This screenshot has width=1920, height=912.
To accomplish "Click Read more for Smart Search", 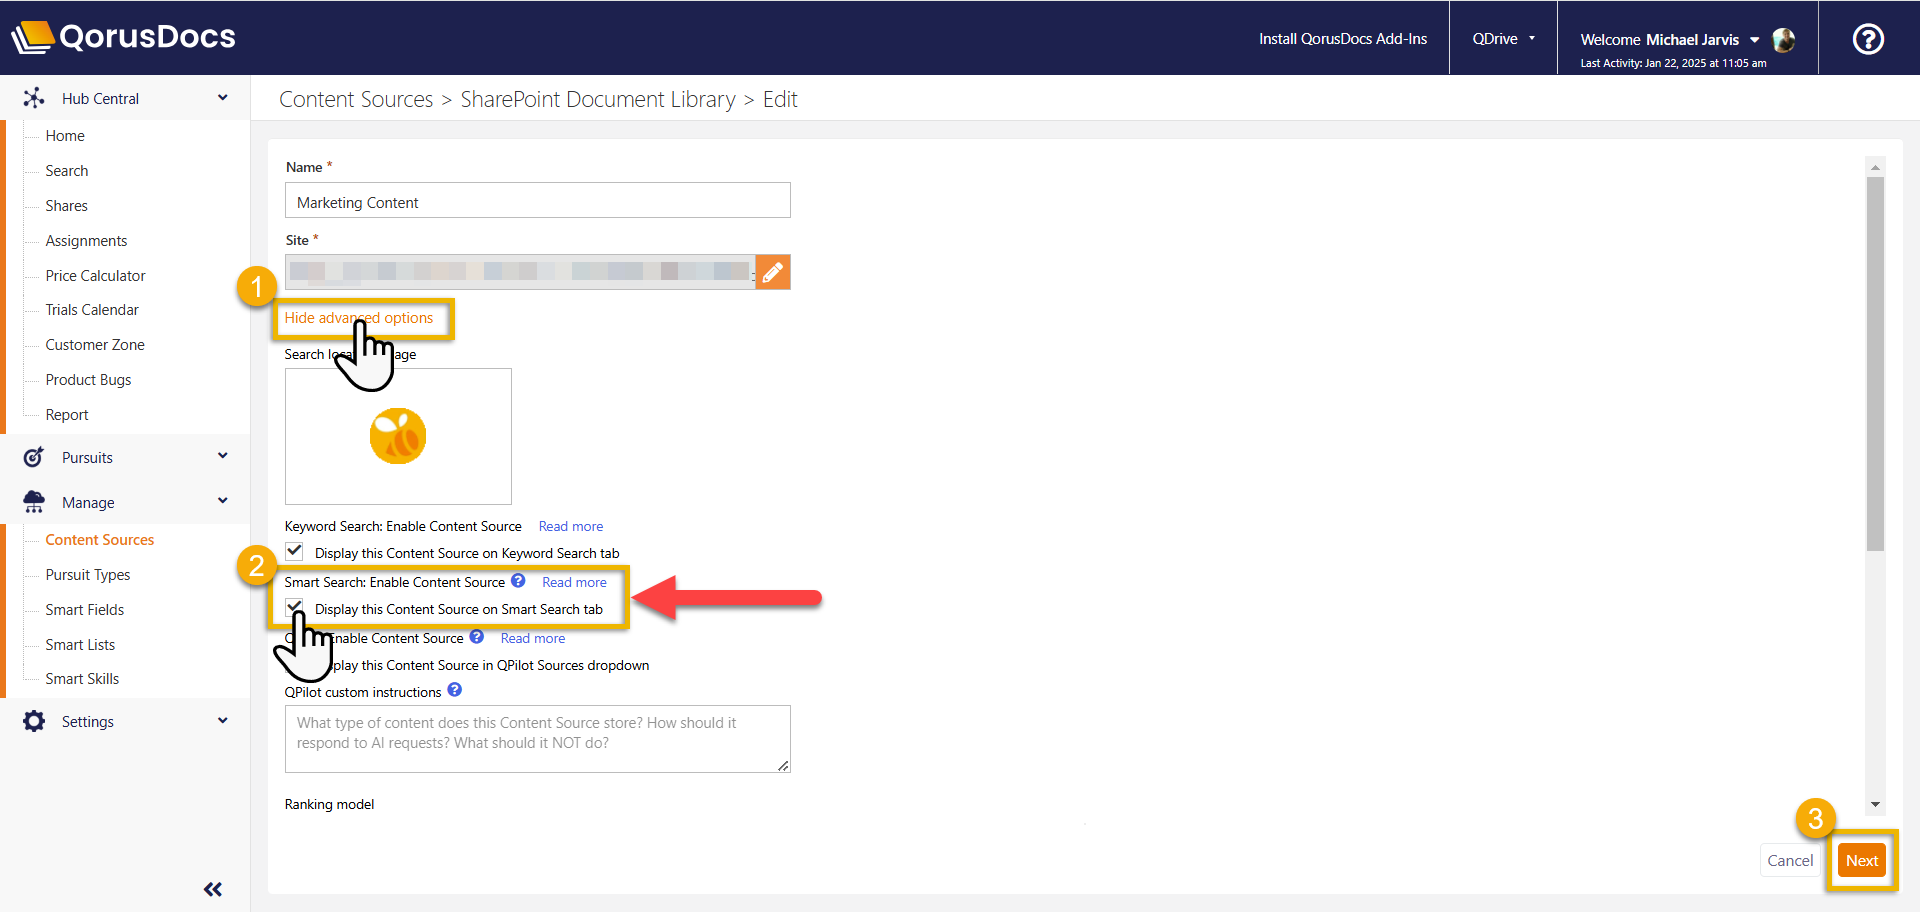I will pos(575,583).
